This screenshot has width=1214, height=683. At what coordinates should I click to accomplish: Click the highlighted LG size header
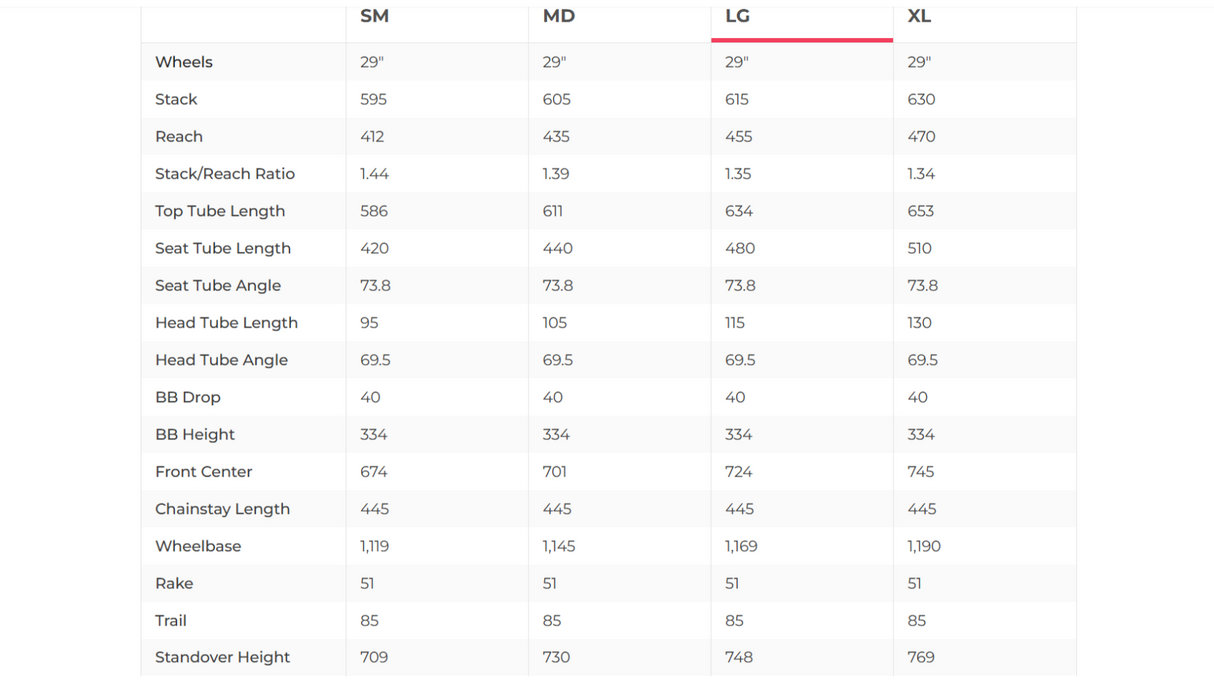point(737,16)
